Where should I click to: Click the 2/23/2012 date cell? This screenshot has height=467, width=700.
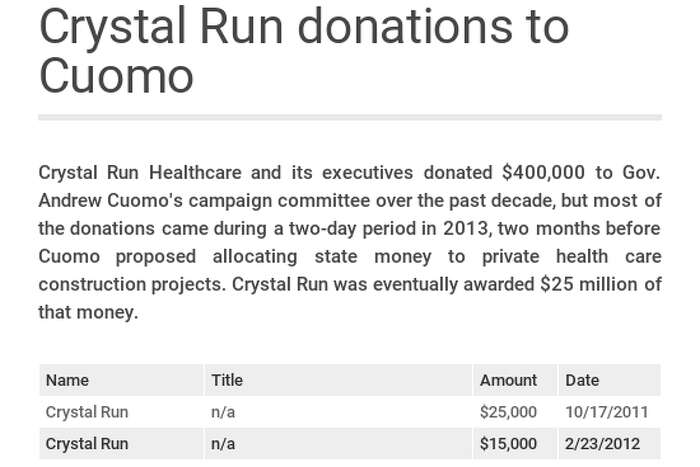pos(603,444)
